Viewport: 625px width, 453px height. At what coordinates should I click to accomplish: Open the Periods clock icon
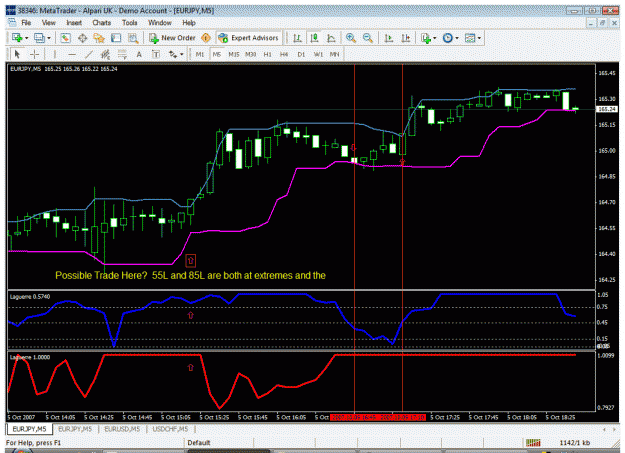[x=448, y=38]
